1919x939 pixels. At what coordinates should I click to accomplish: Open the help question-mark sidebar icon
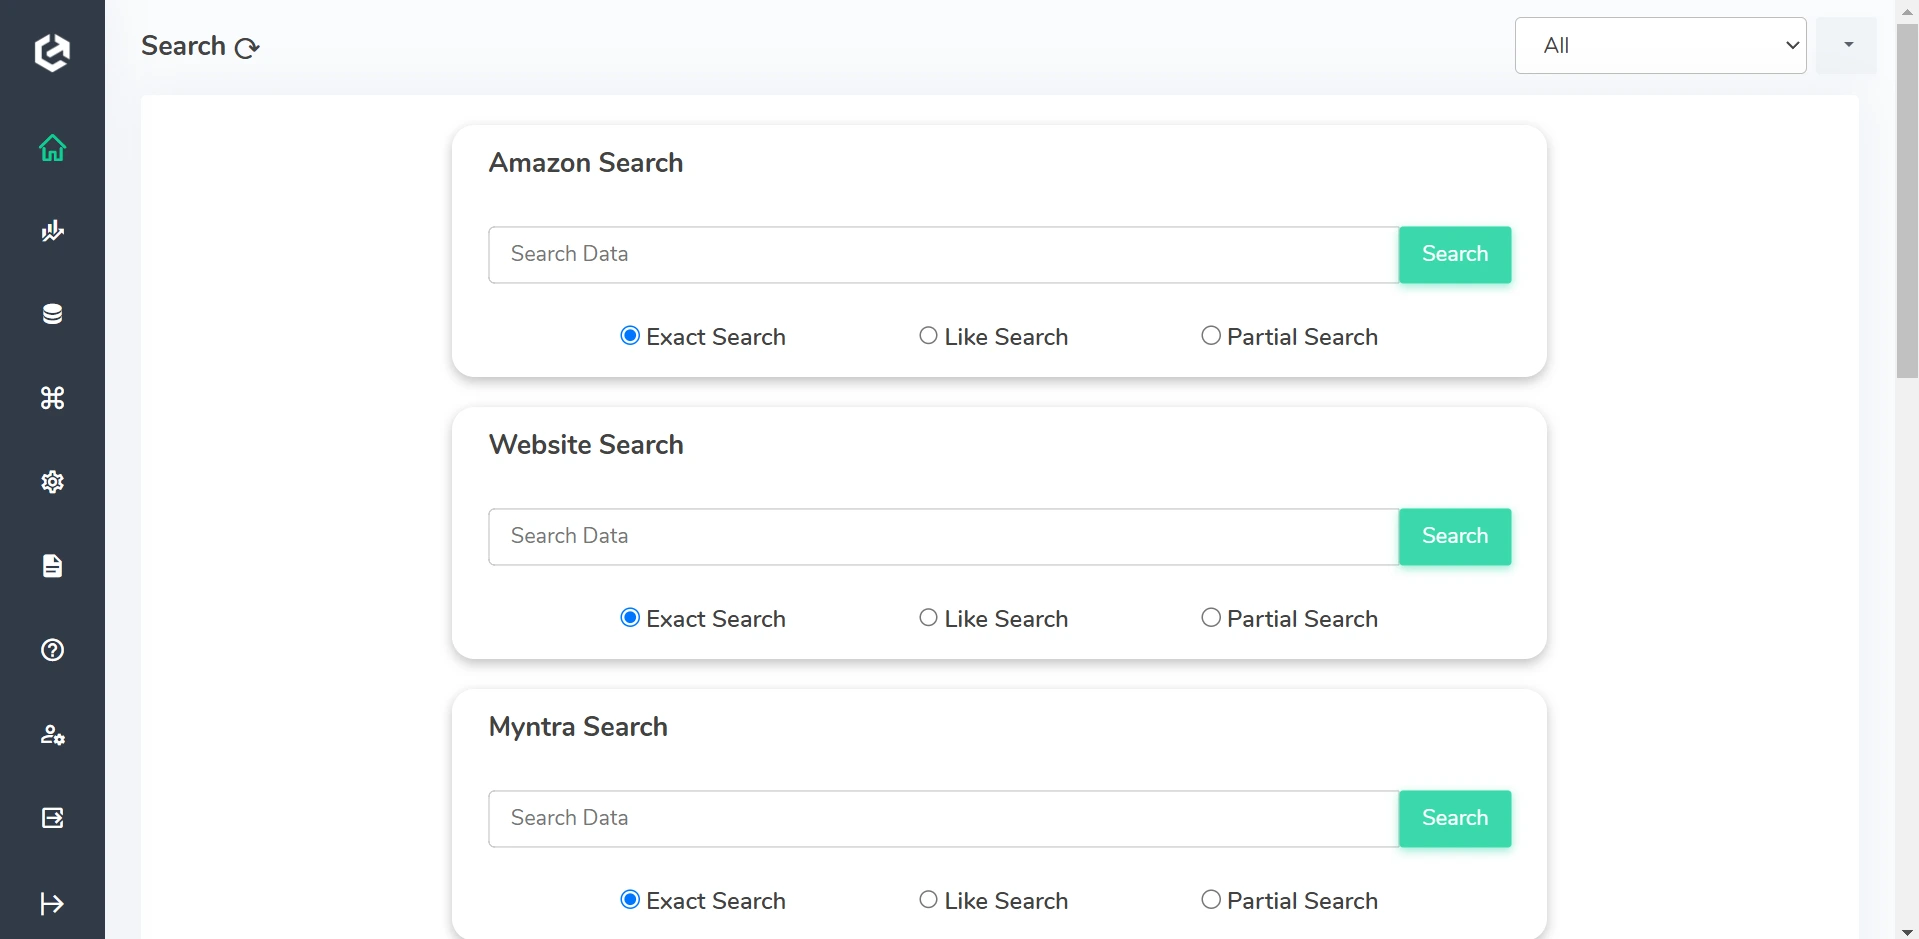[52, 650]
